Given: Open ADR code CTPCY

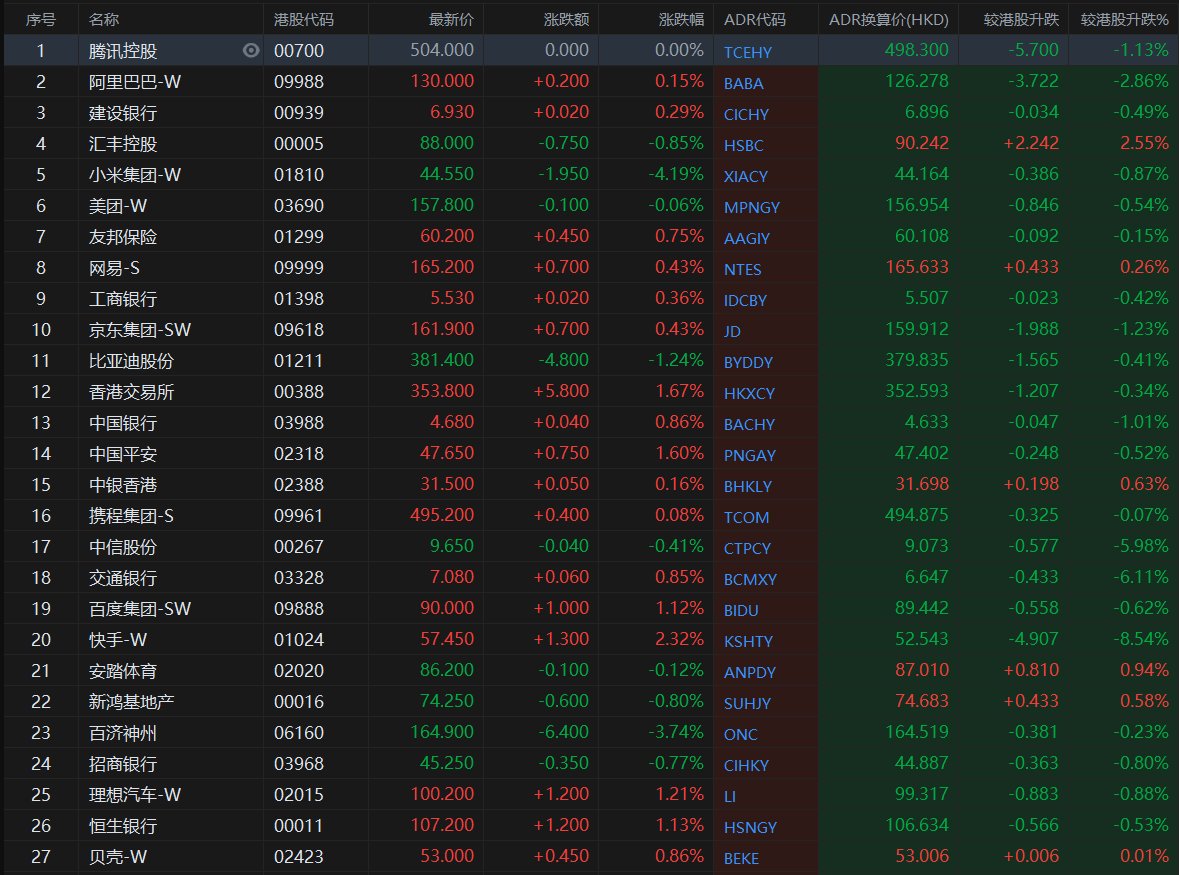Looking at the screenshot, I should tap(747, 548).
